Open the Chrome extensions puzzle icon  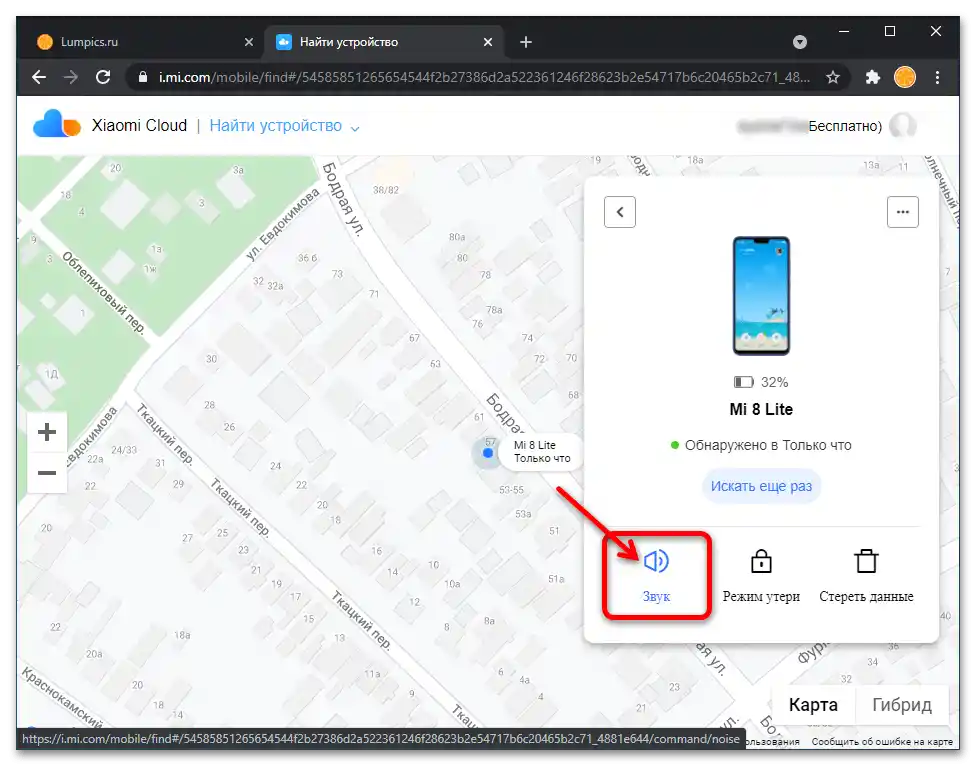tap(873, 77)
